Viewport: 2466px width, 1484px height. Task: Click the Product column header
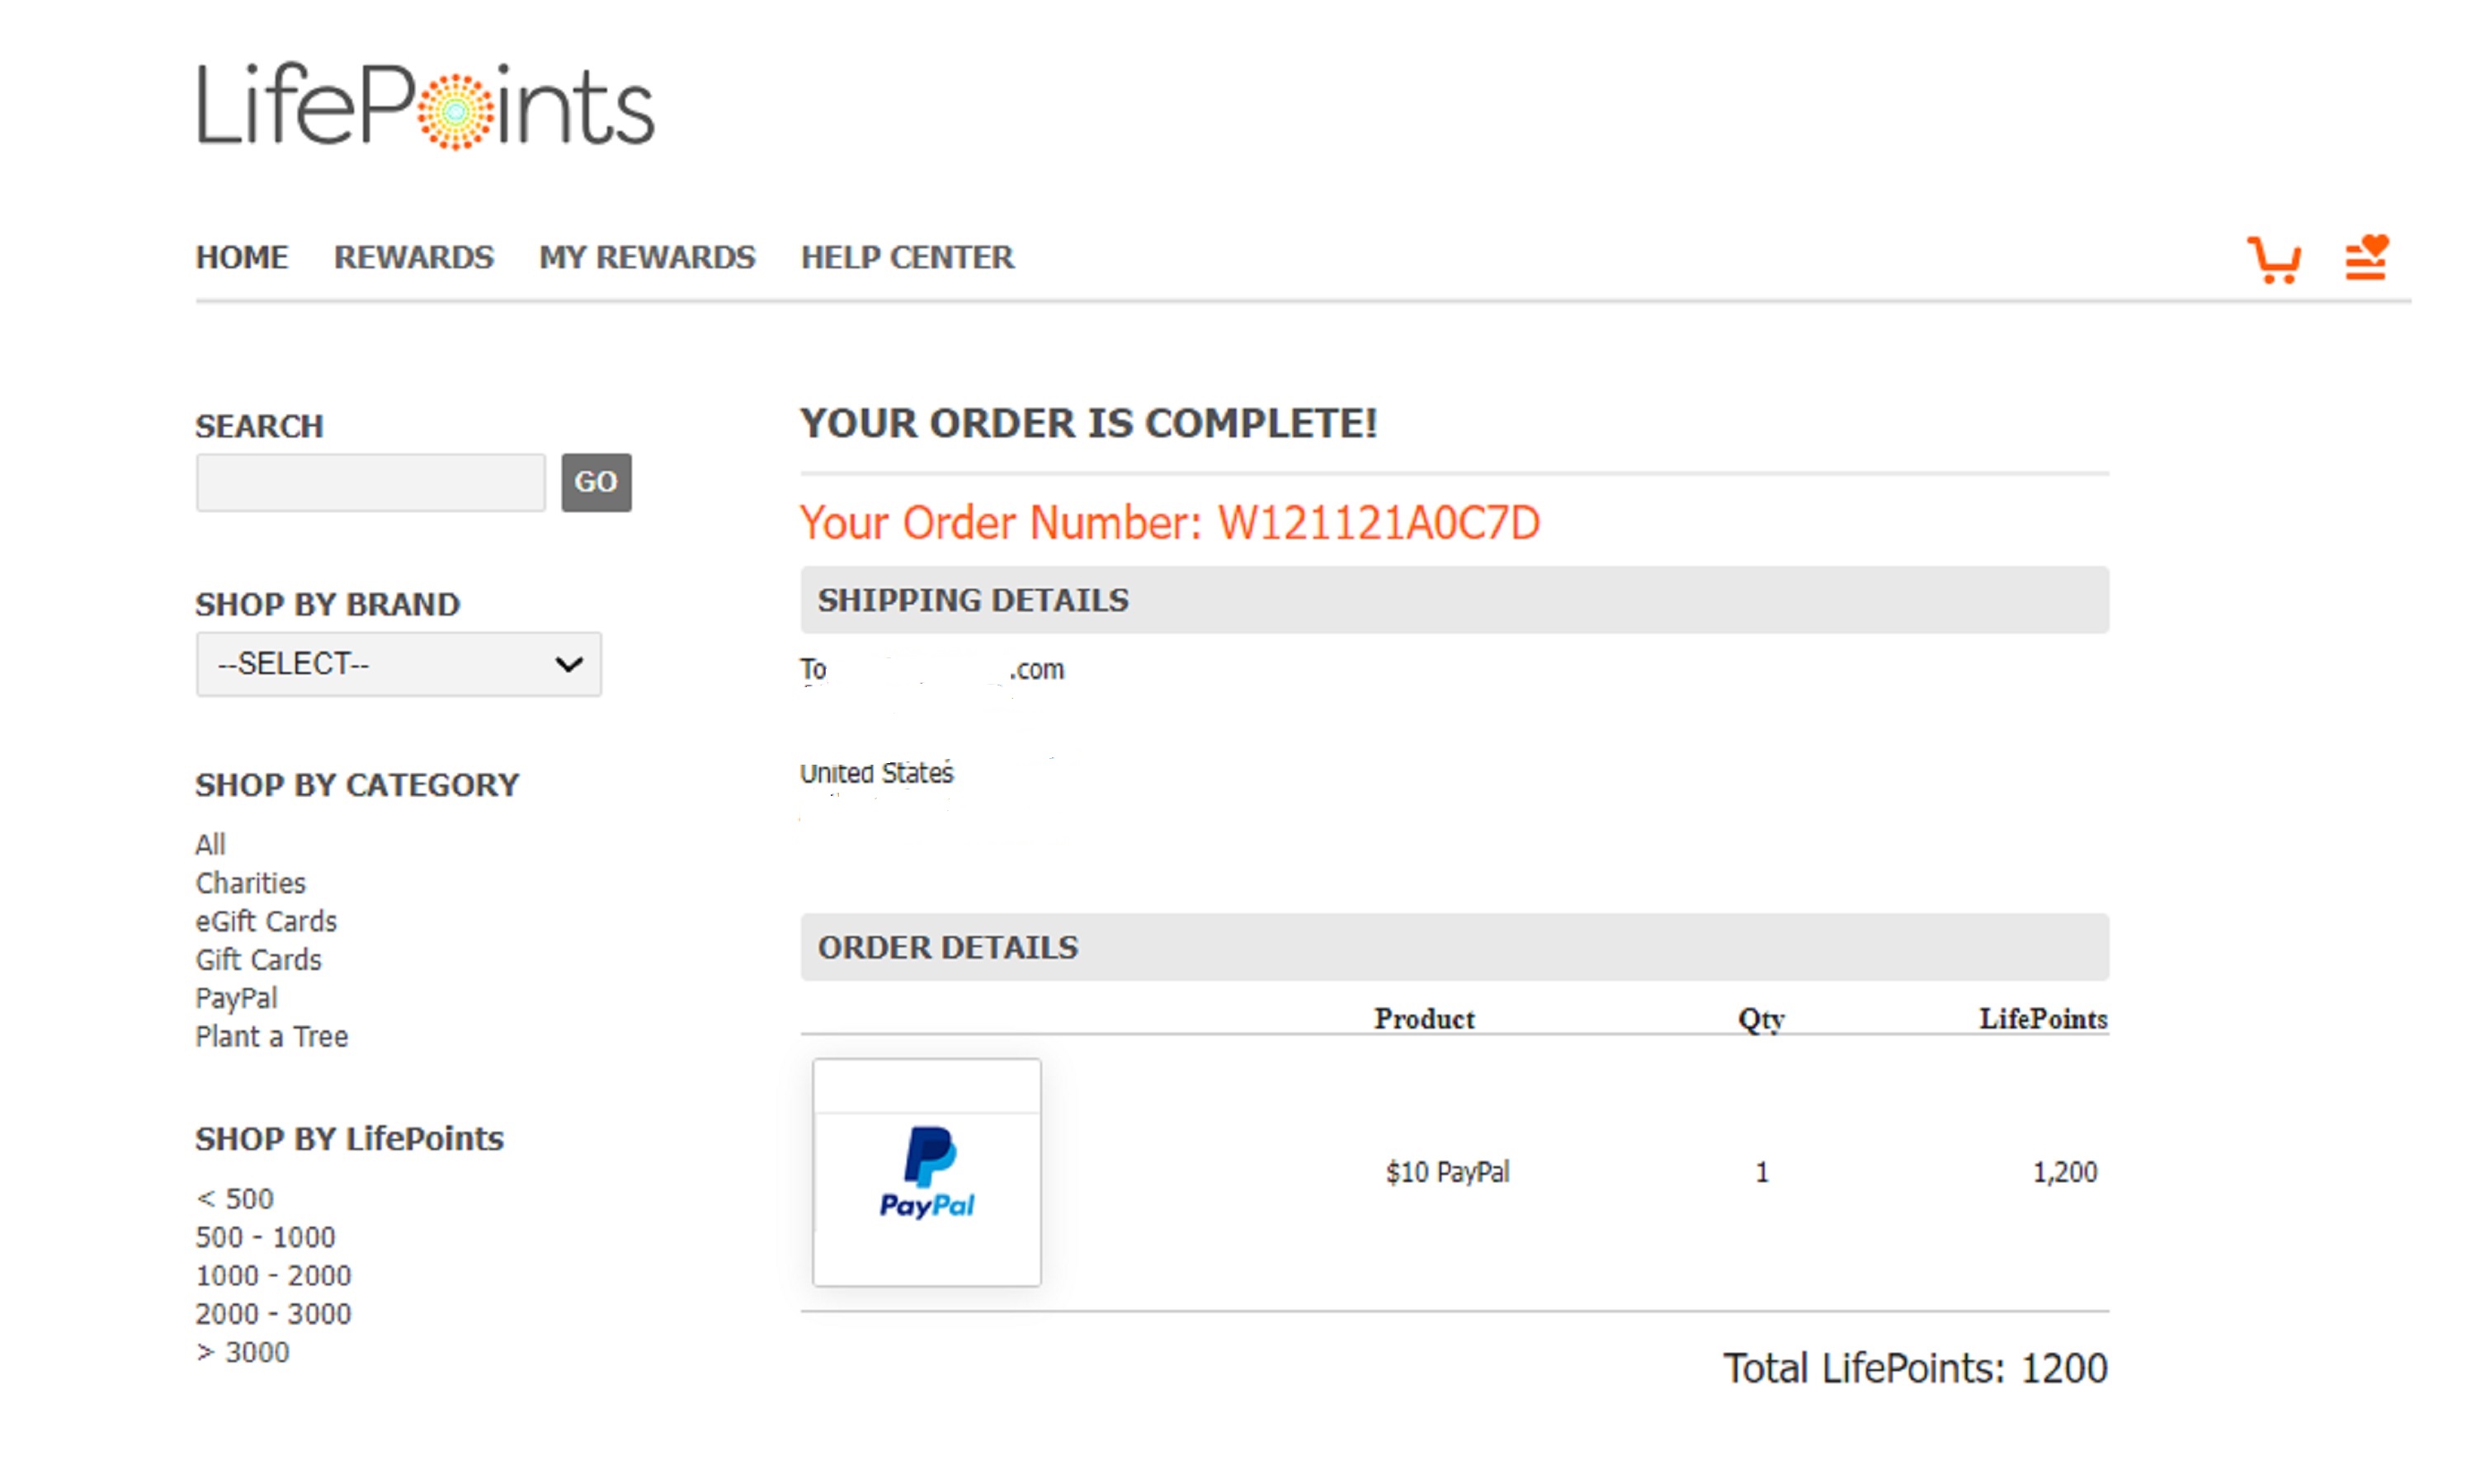[1423, 1018]
